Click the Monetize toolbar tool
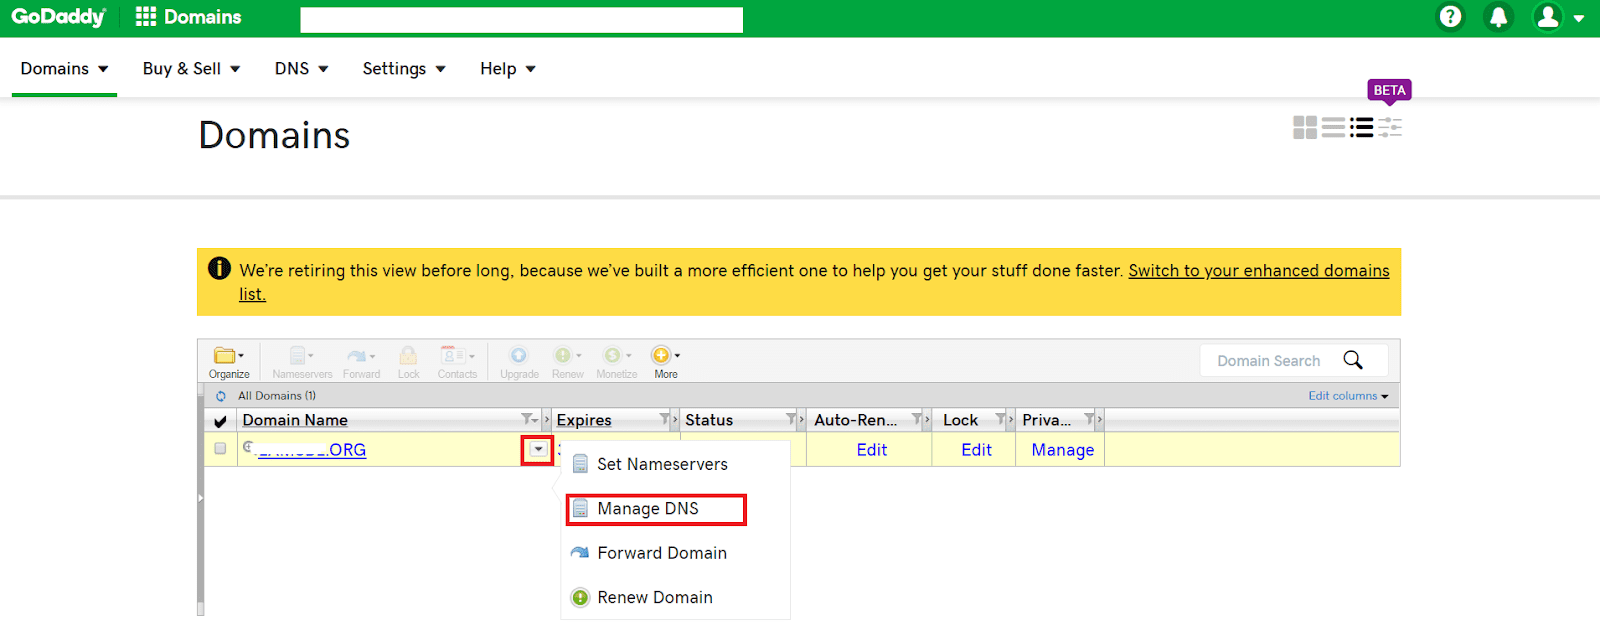 (616, 362)
